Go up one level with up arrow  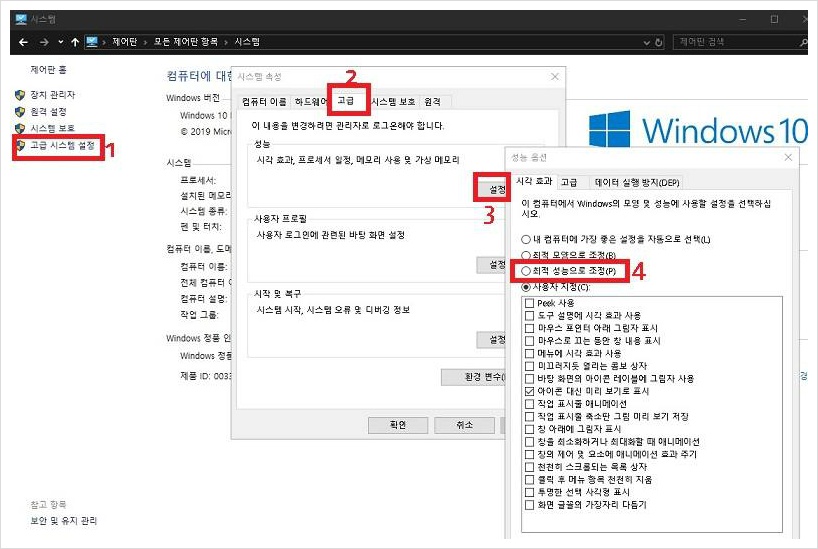coord(75,42)
